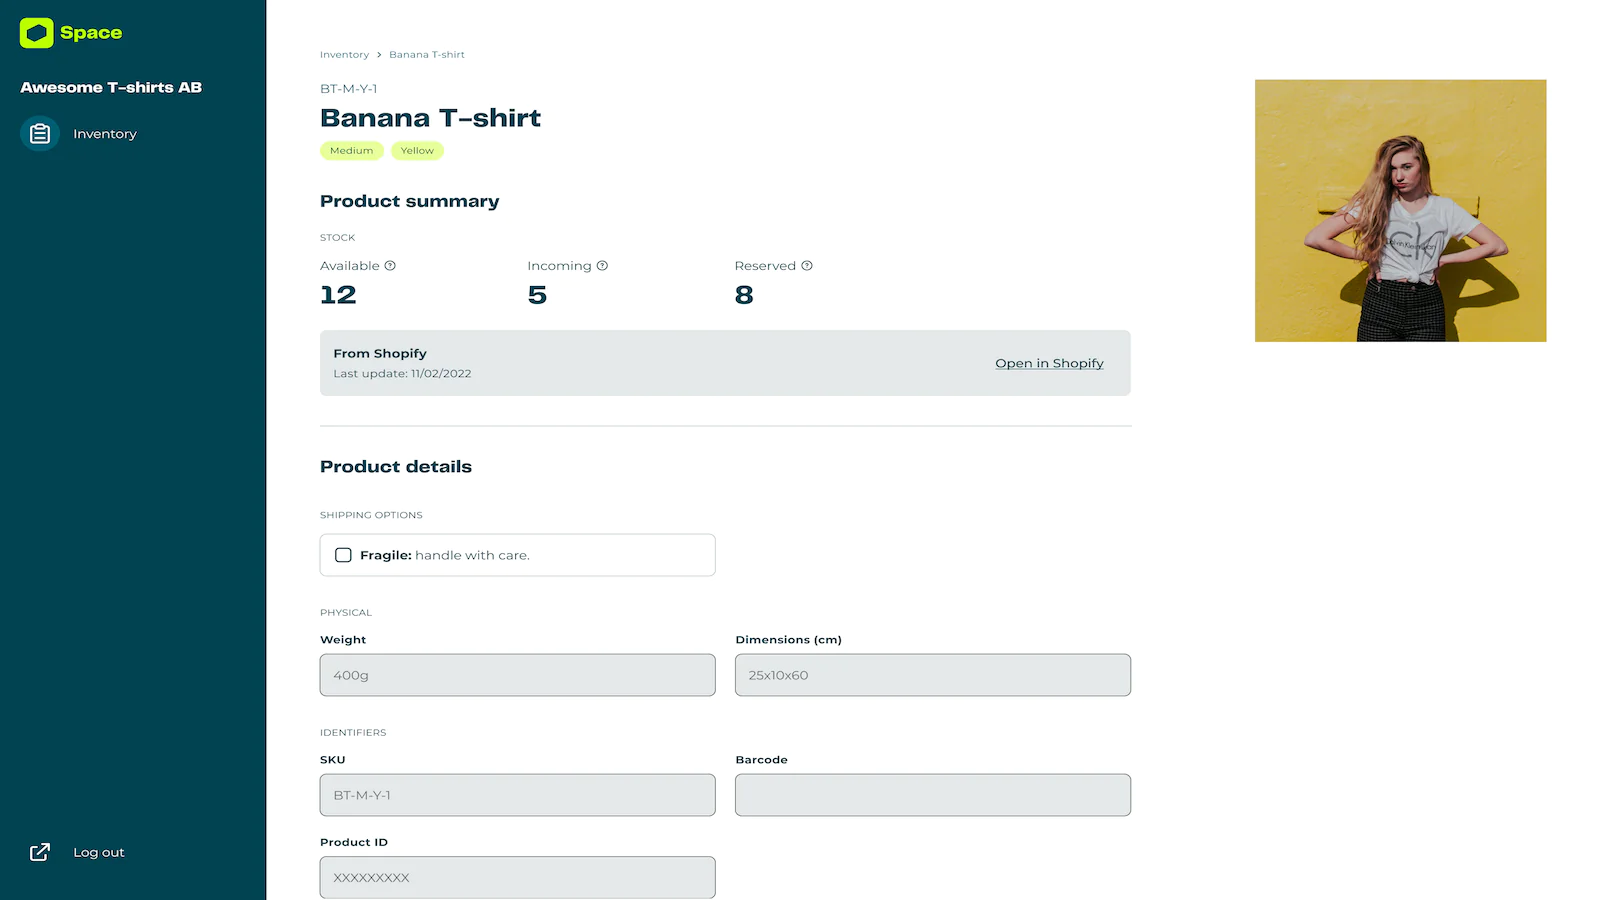
Task: Click the empty Barcode field
Action: tap(933, 795)
